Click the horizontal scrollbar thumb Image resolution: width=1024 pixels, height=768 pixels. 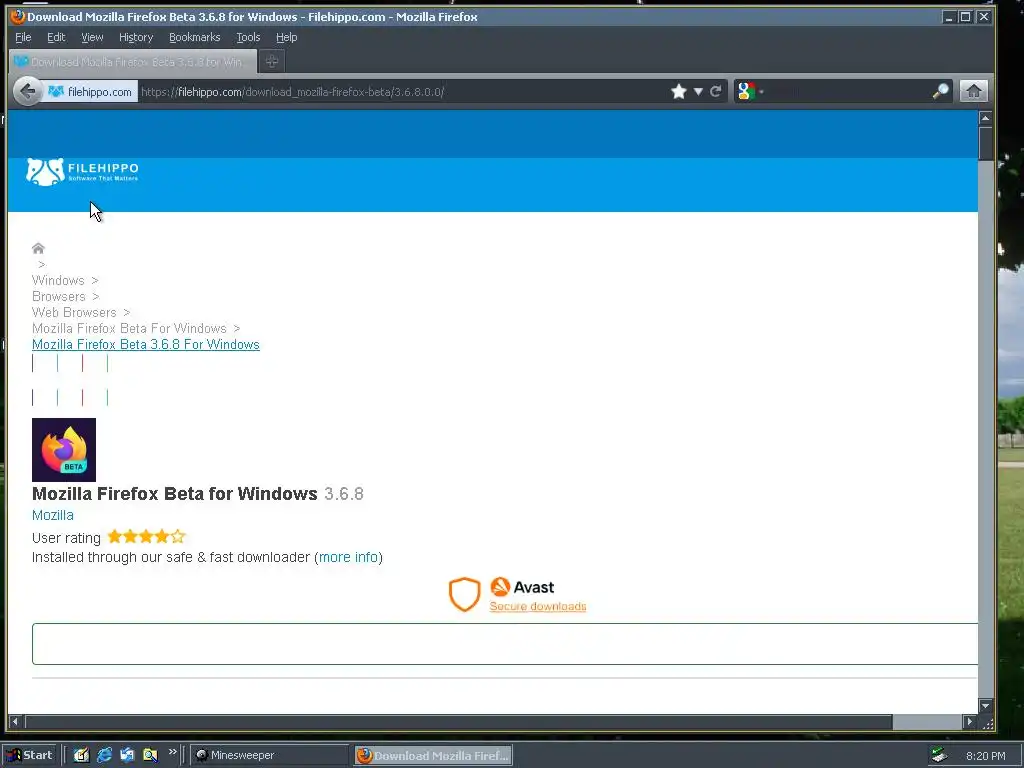[458, 722]
